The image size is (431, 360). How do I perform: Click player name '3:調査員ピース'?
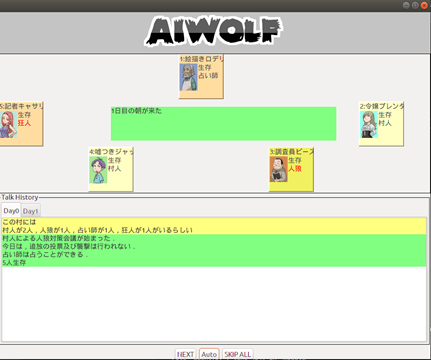[x=292, y=152]
